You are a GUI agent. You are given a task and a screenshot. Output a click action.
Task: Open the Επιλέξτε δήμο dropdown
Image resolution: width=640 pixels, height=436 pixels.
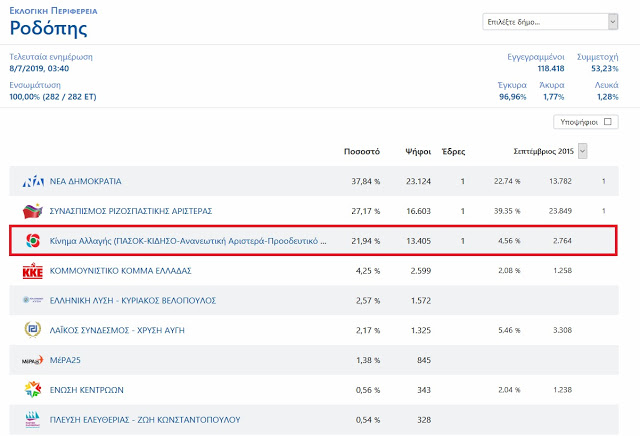(x=550, y=22)
